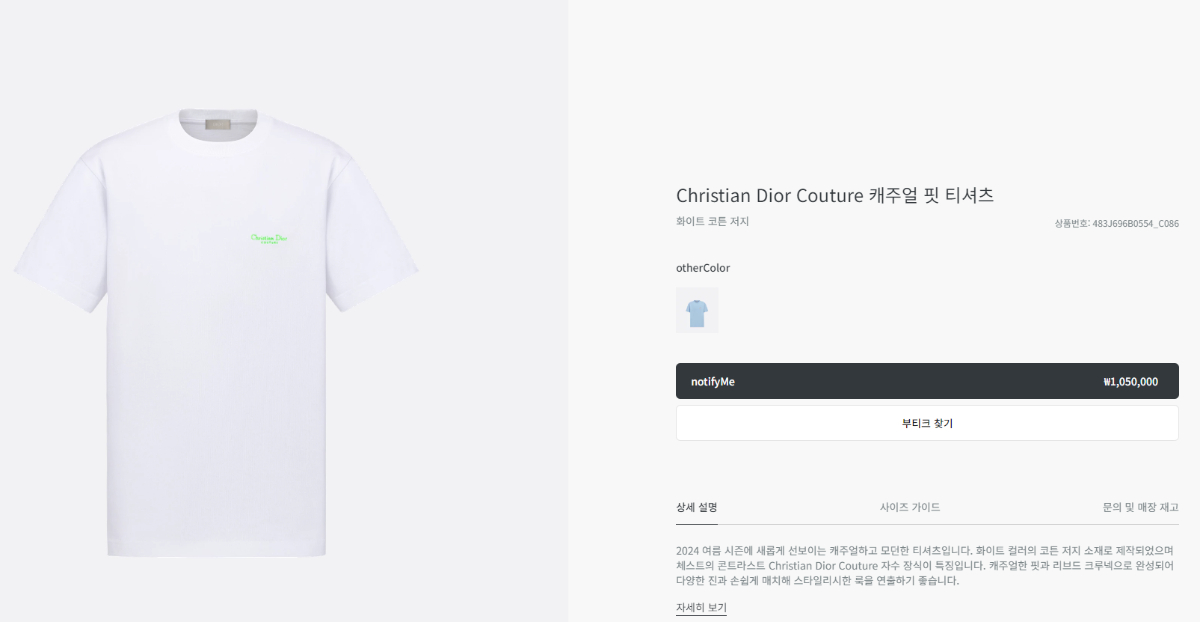Click the green Christian Dior chest logo

point(270,239)
